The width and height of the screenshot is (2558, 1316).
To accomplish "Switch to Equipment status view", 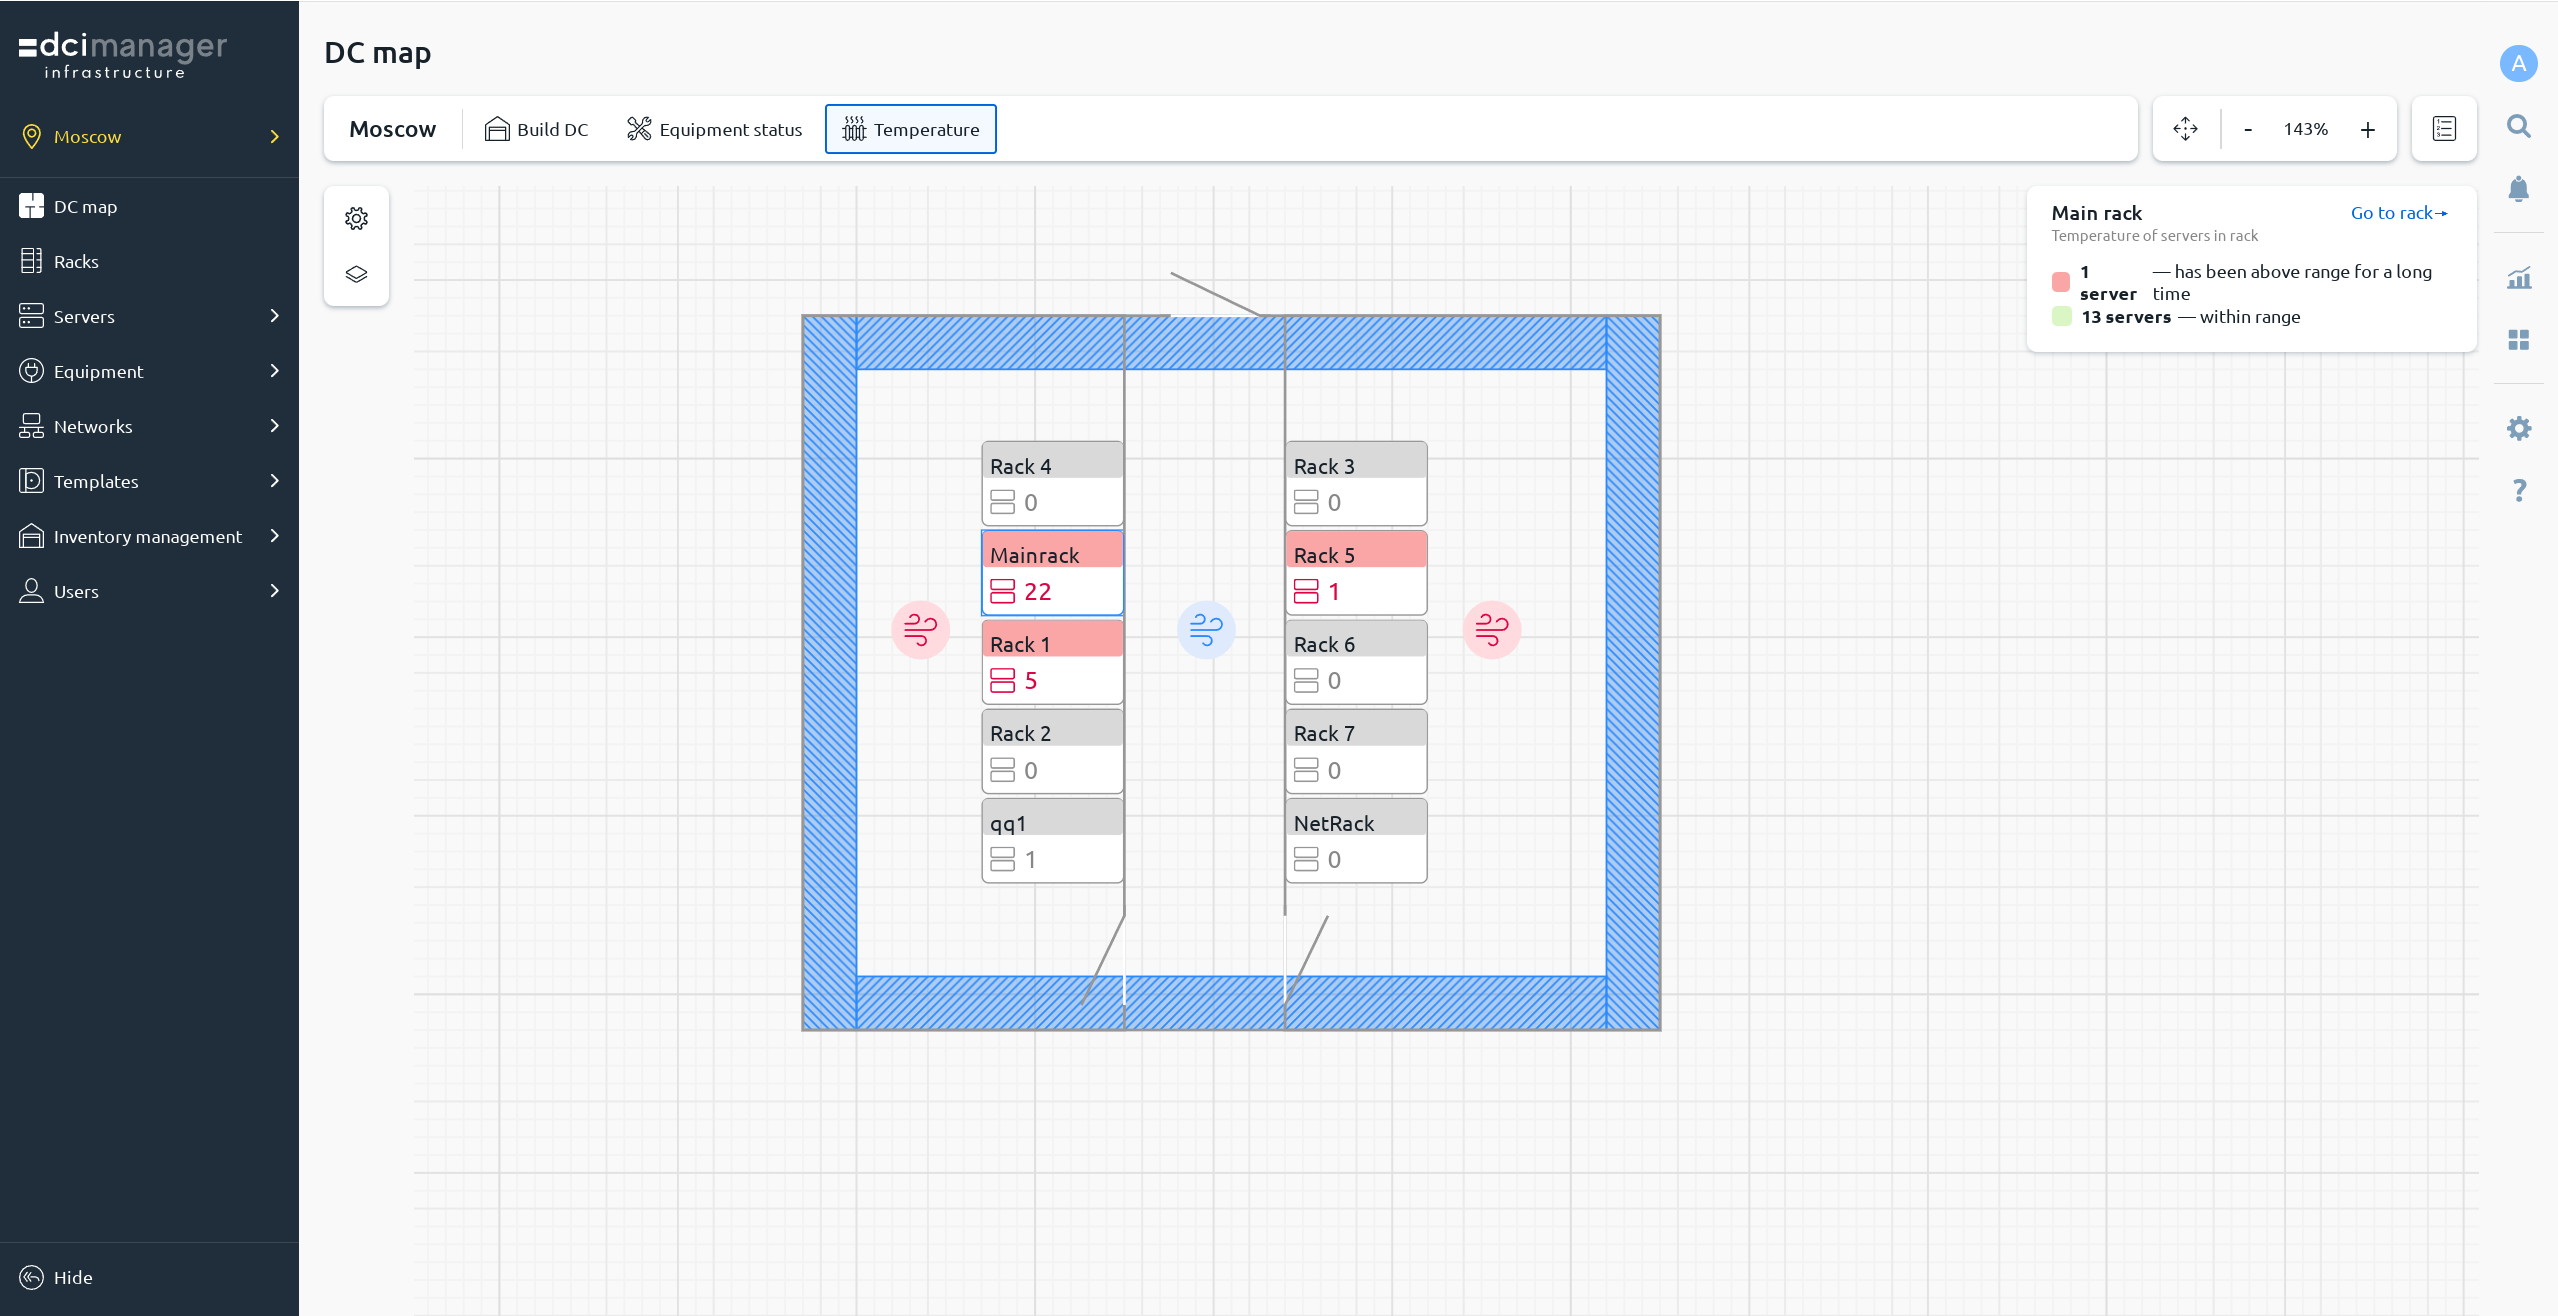I will point(714,129).
